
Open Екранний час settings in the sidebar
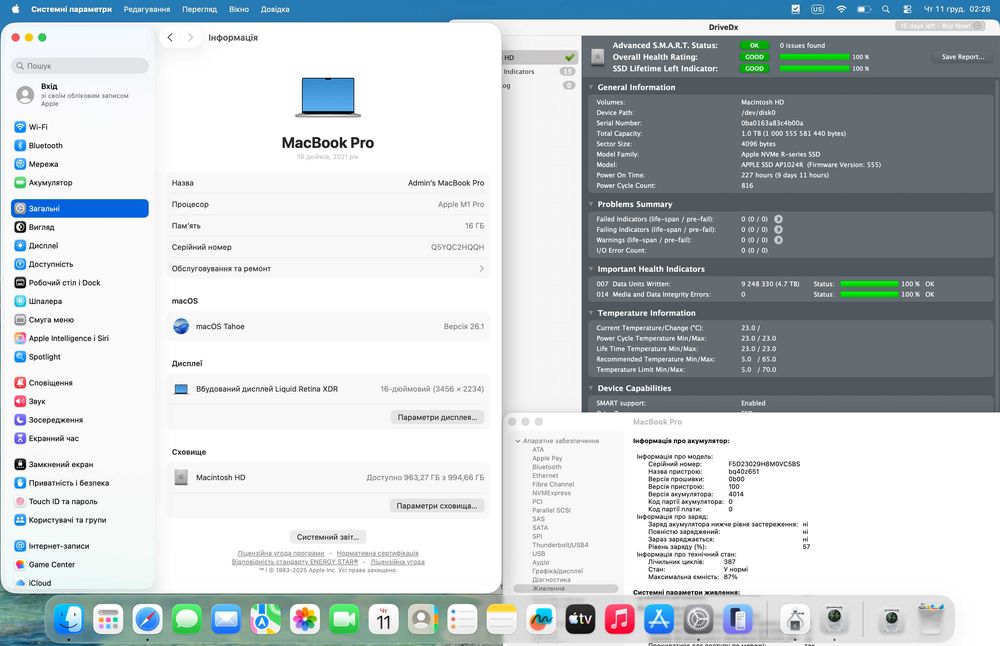click(80, 438)
